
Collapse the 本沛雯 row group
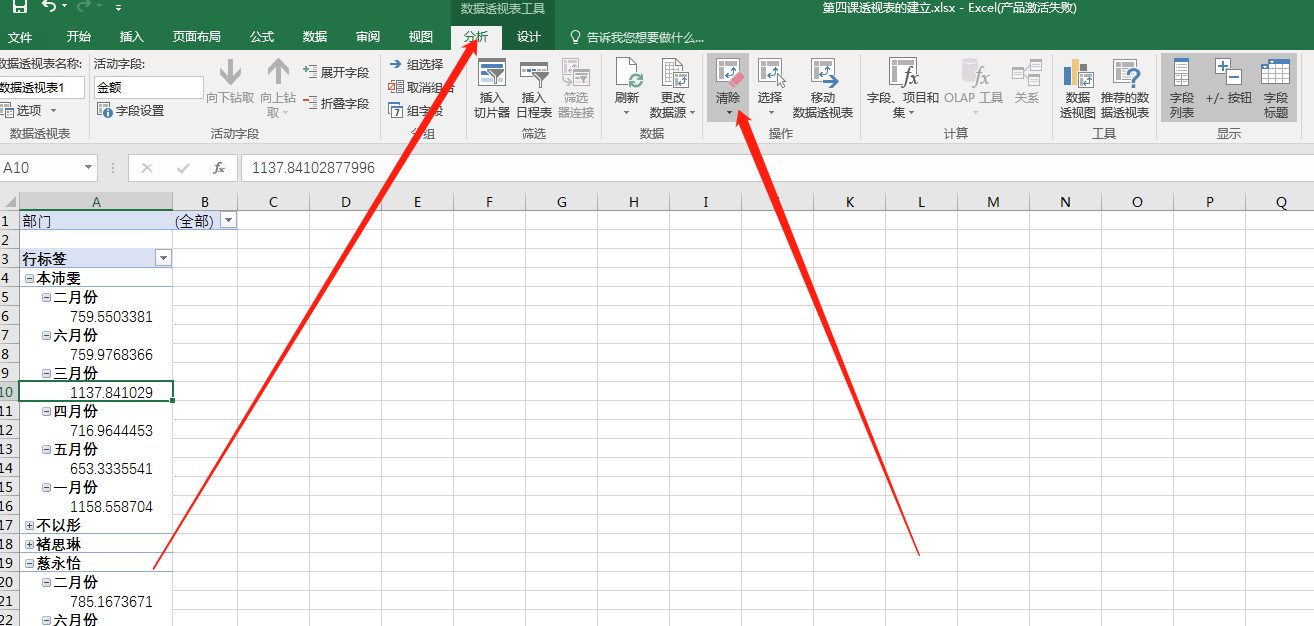pyautogui.click(x=29, y=279)
